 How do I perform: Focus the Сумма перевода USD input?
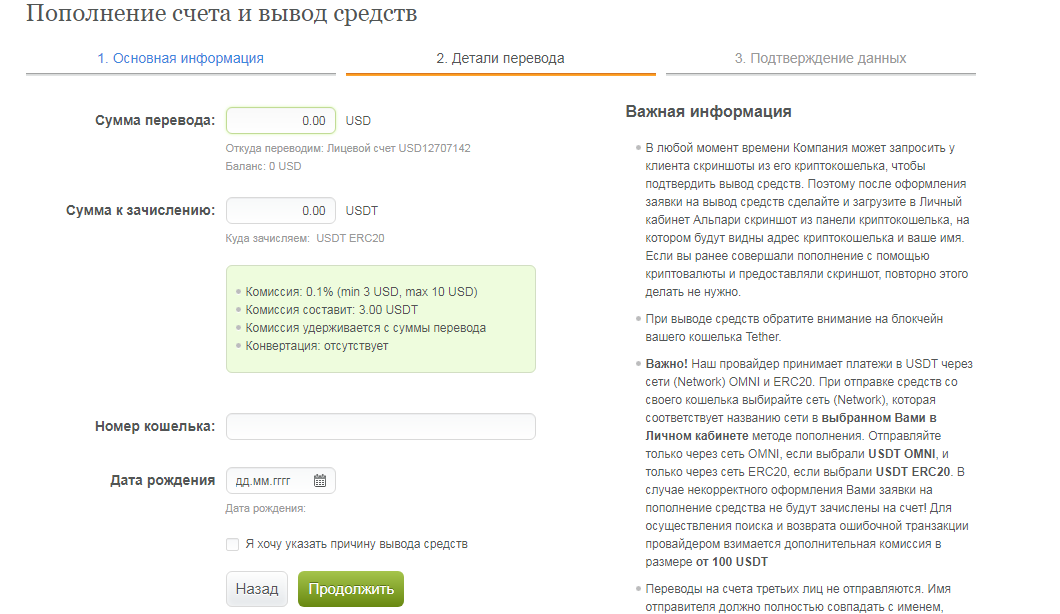coord(281,120)
